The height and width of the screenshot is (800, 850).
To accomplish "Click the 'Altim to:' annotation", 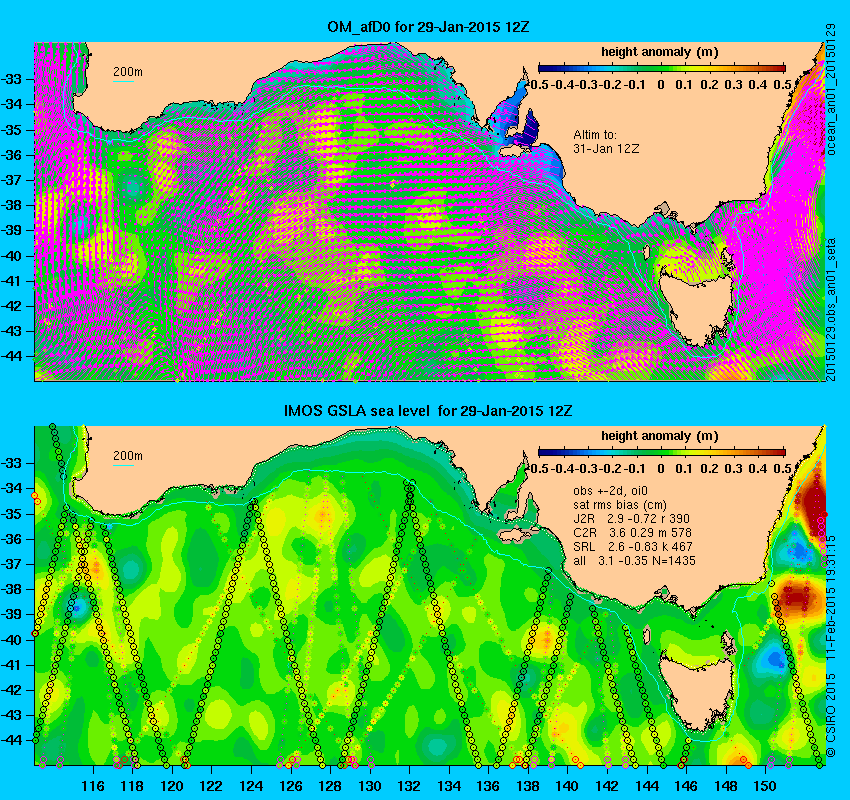I will [595, 134].
